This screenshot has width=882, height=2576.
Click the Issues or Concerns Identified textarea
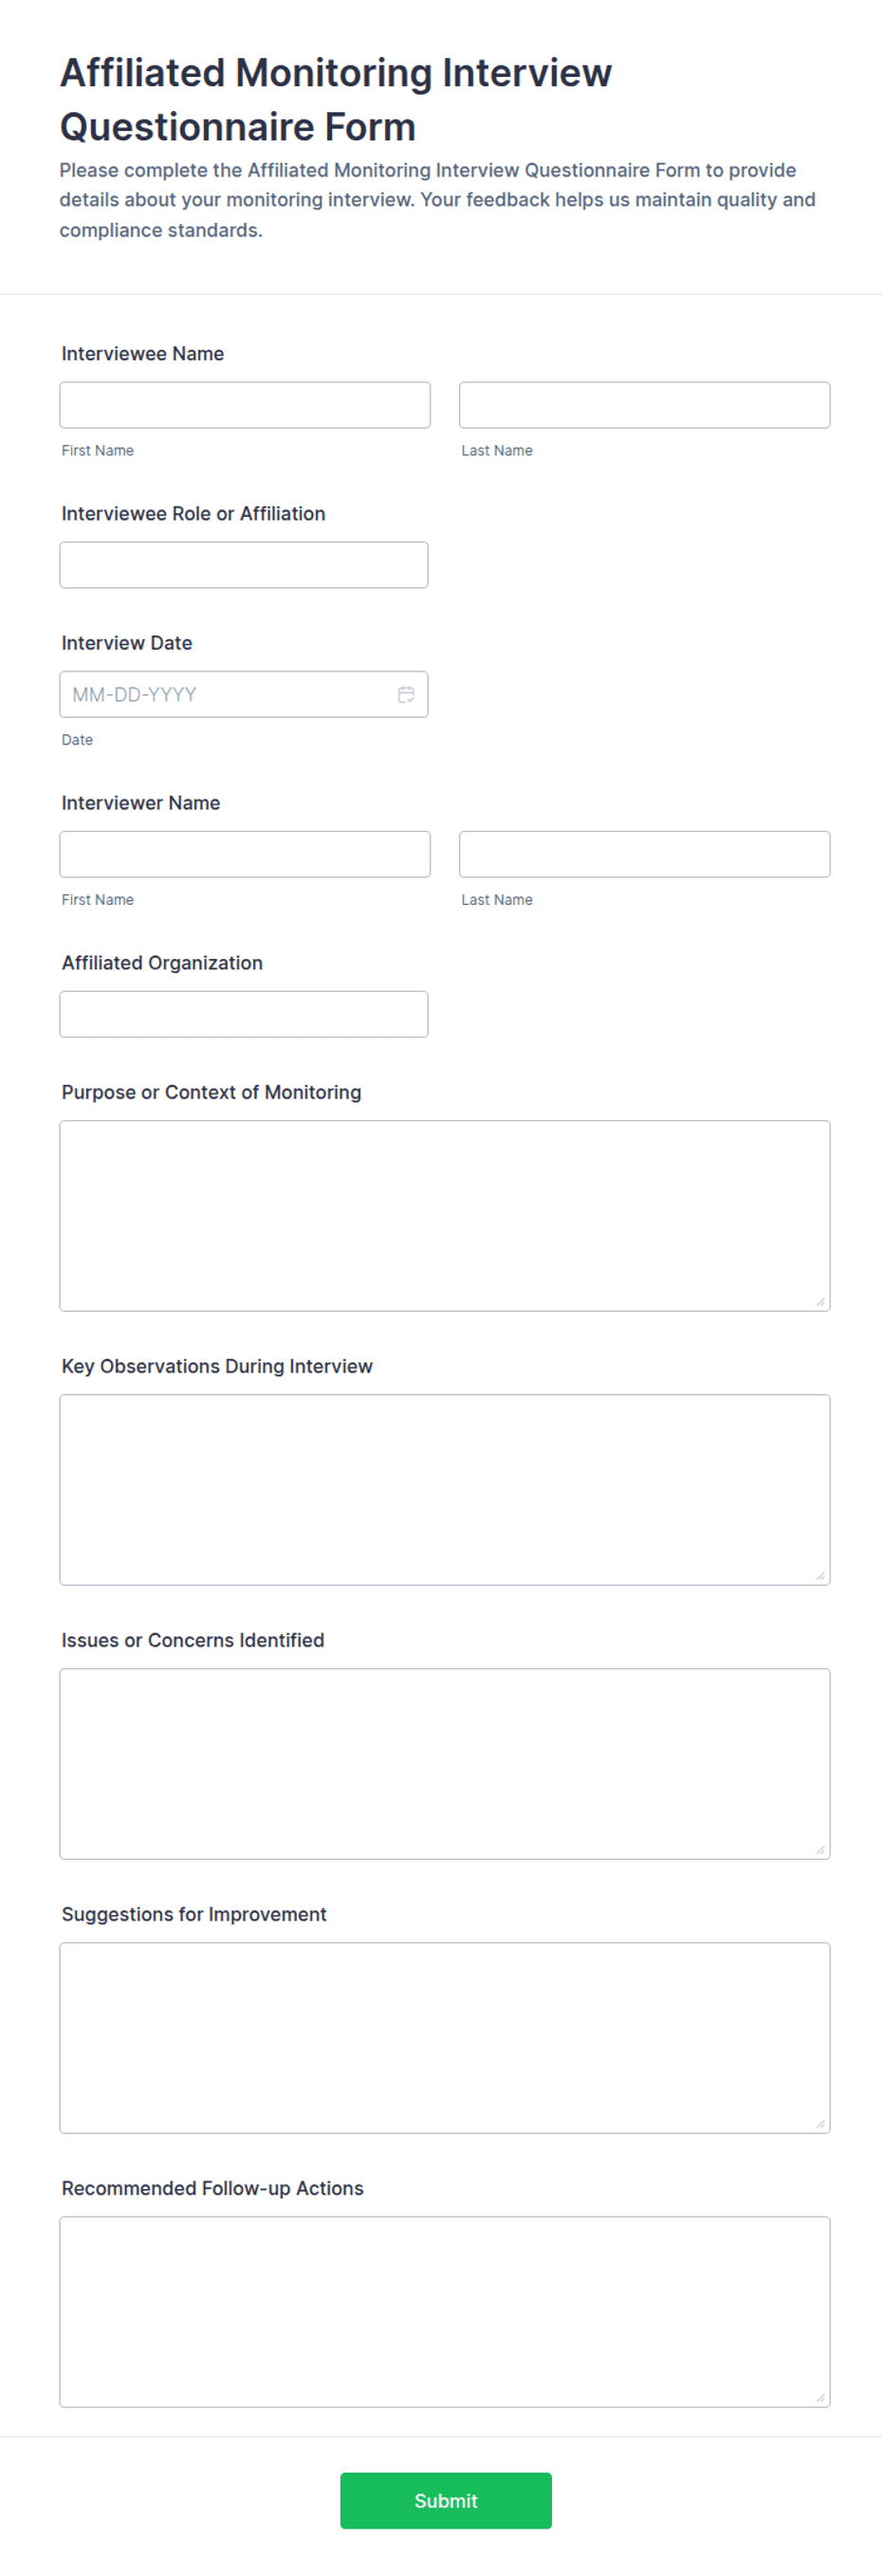tap(445, 1764)
